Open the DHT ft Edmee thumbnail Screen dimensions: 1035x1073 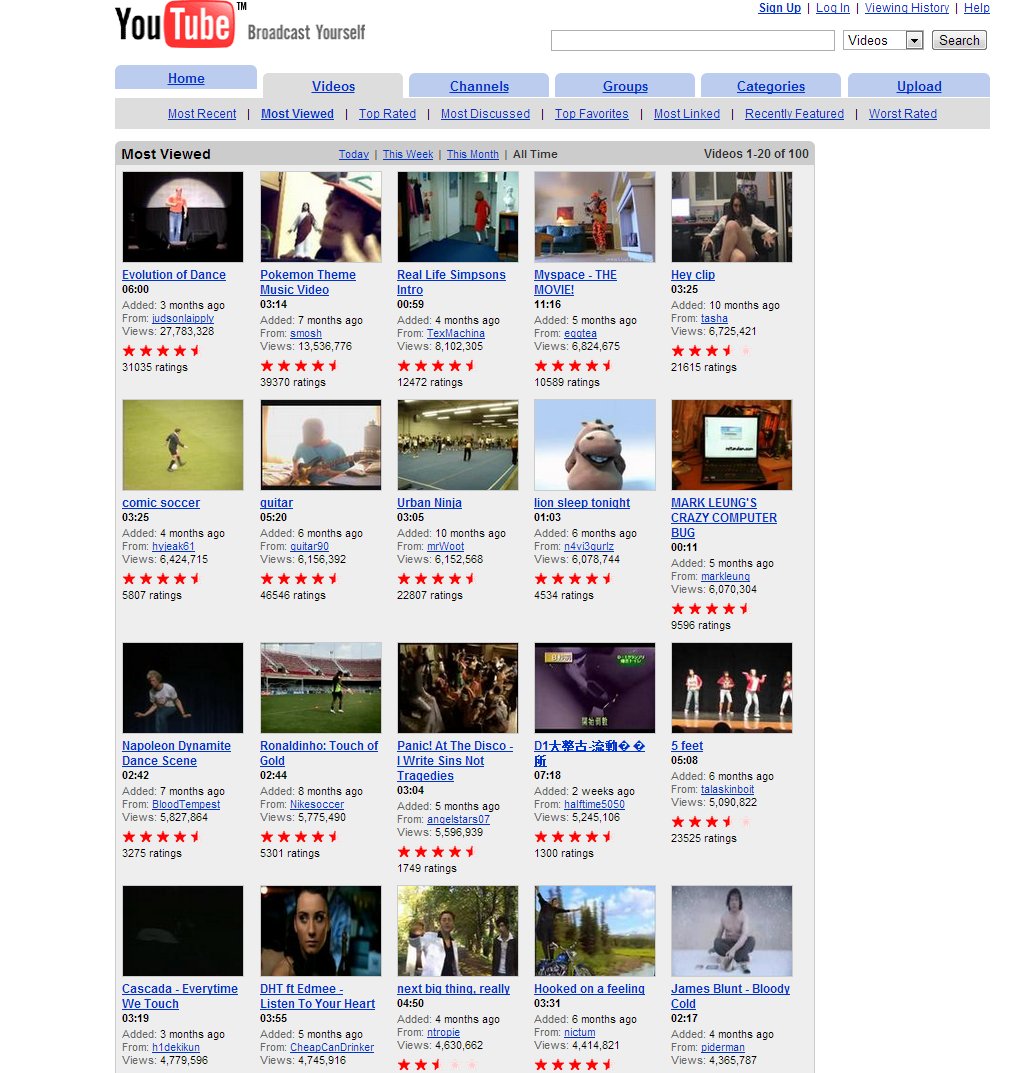point(321,931)
